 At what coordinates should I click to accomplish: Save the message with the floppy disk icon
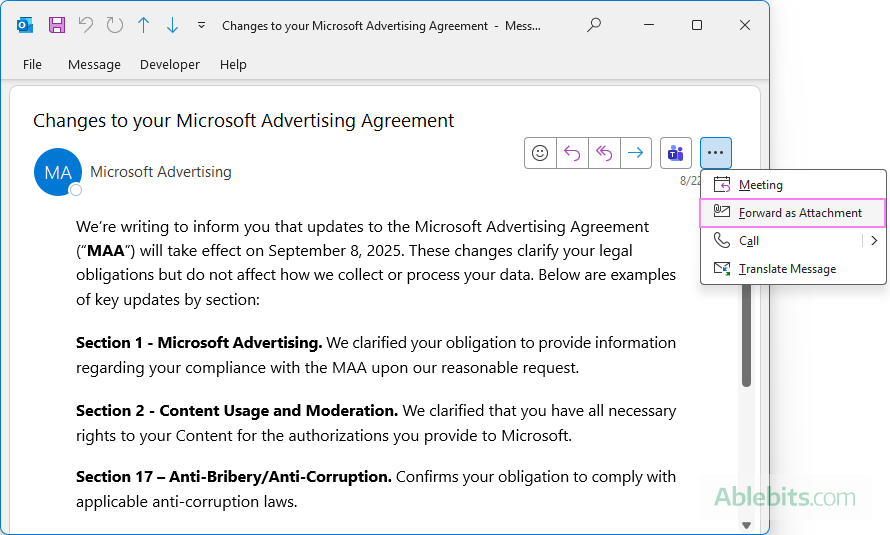[57, 26]
